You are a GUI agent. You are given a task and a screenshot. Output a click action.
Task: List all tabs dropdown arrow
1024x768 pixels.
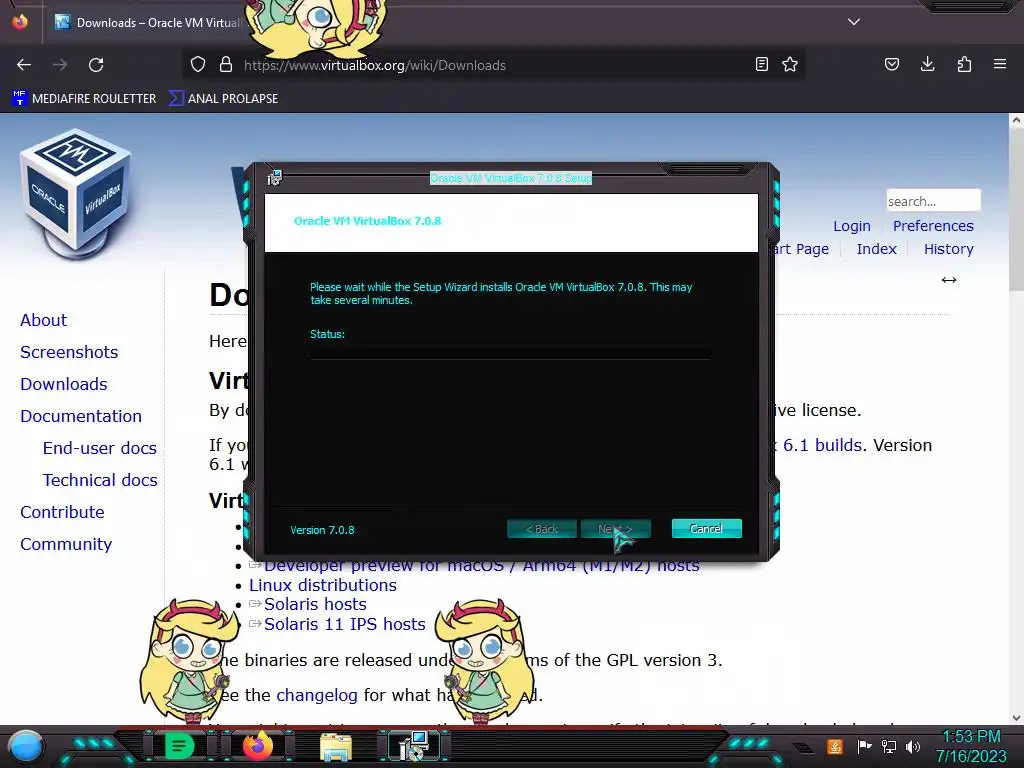point(854,22)
